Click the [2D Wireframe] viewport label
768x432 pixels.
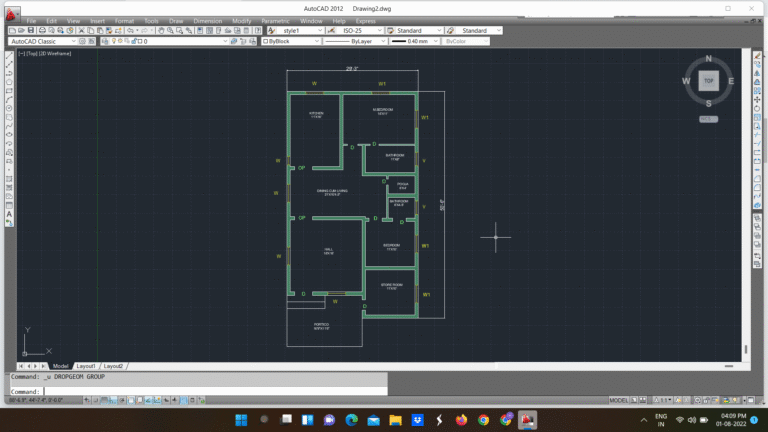[55, 53]
